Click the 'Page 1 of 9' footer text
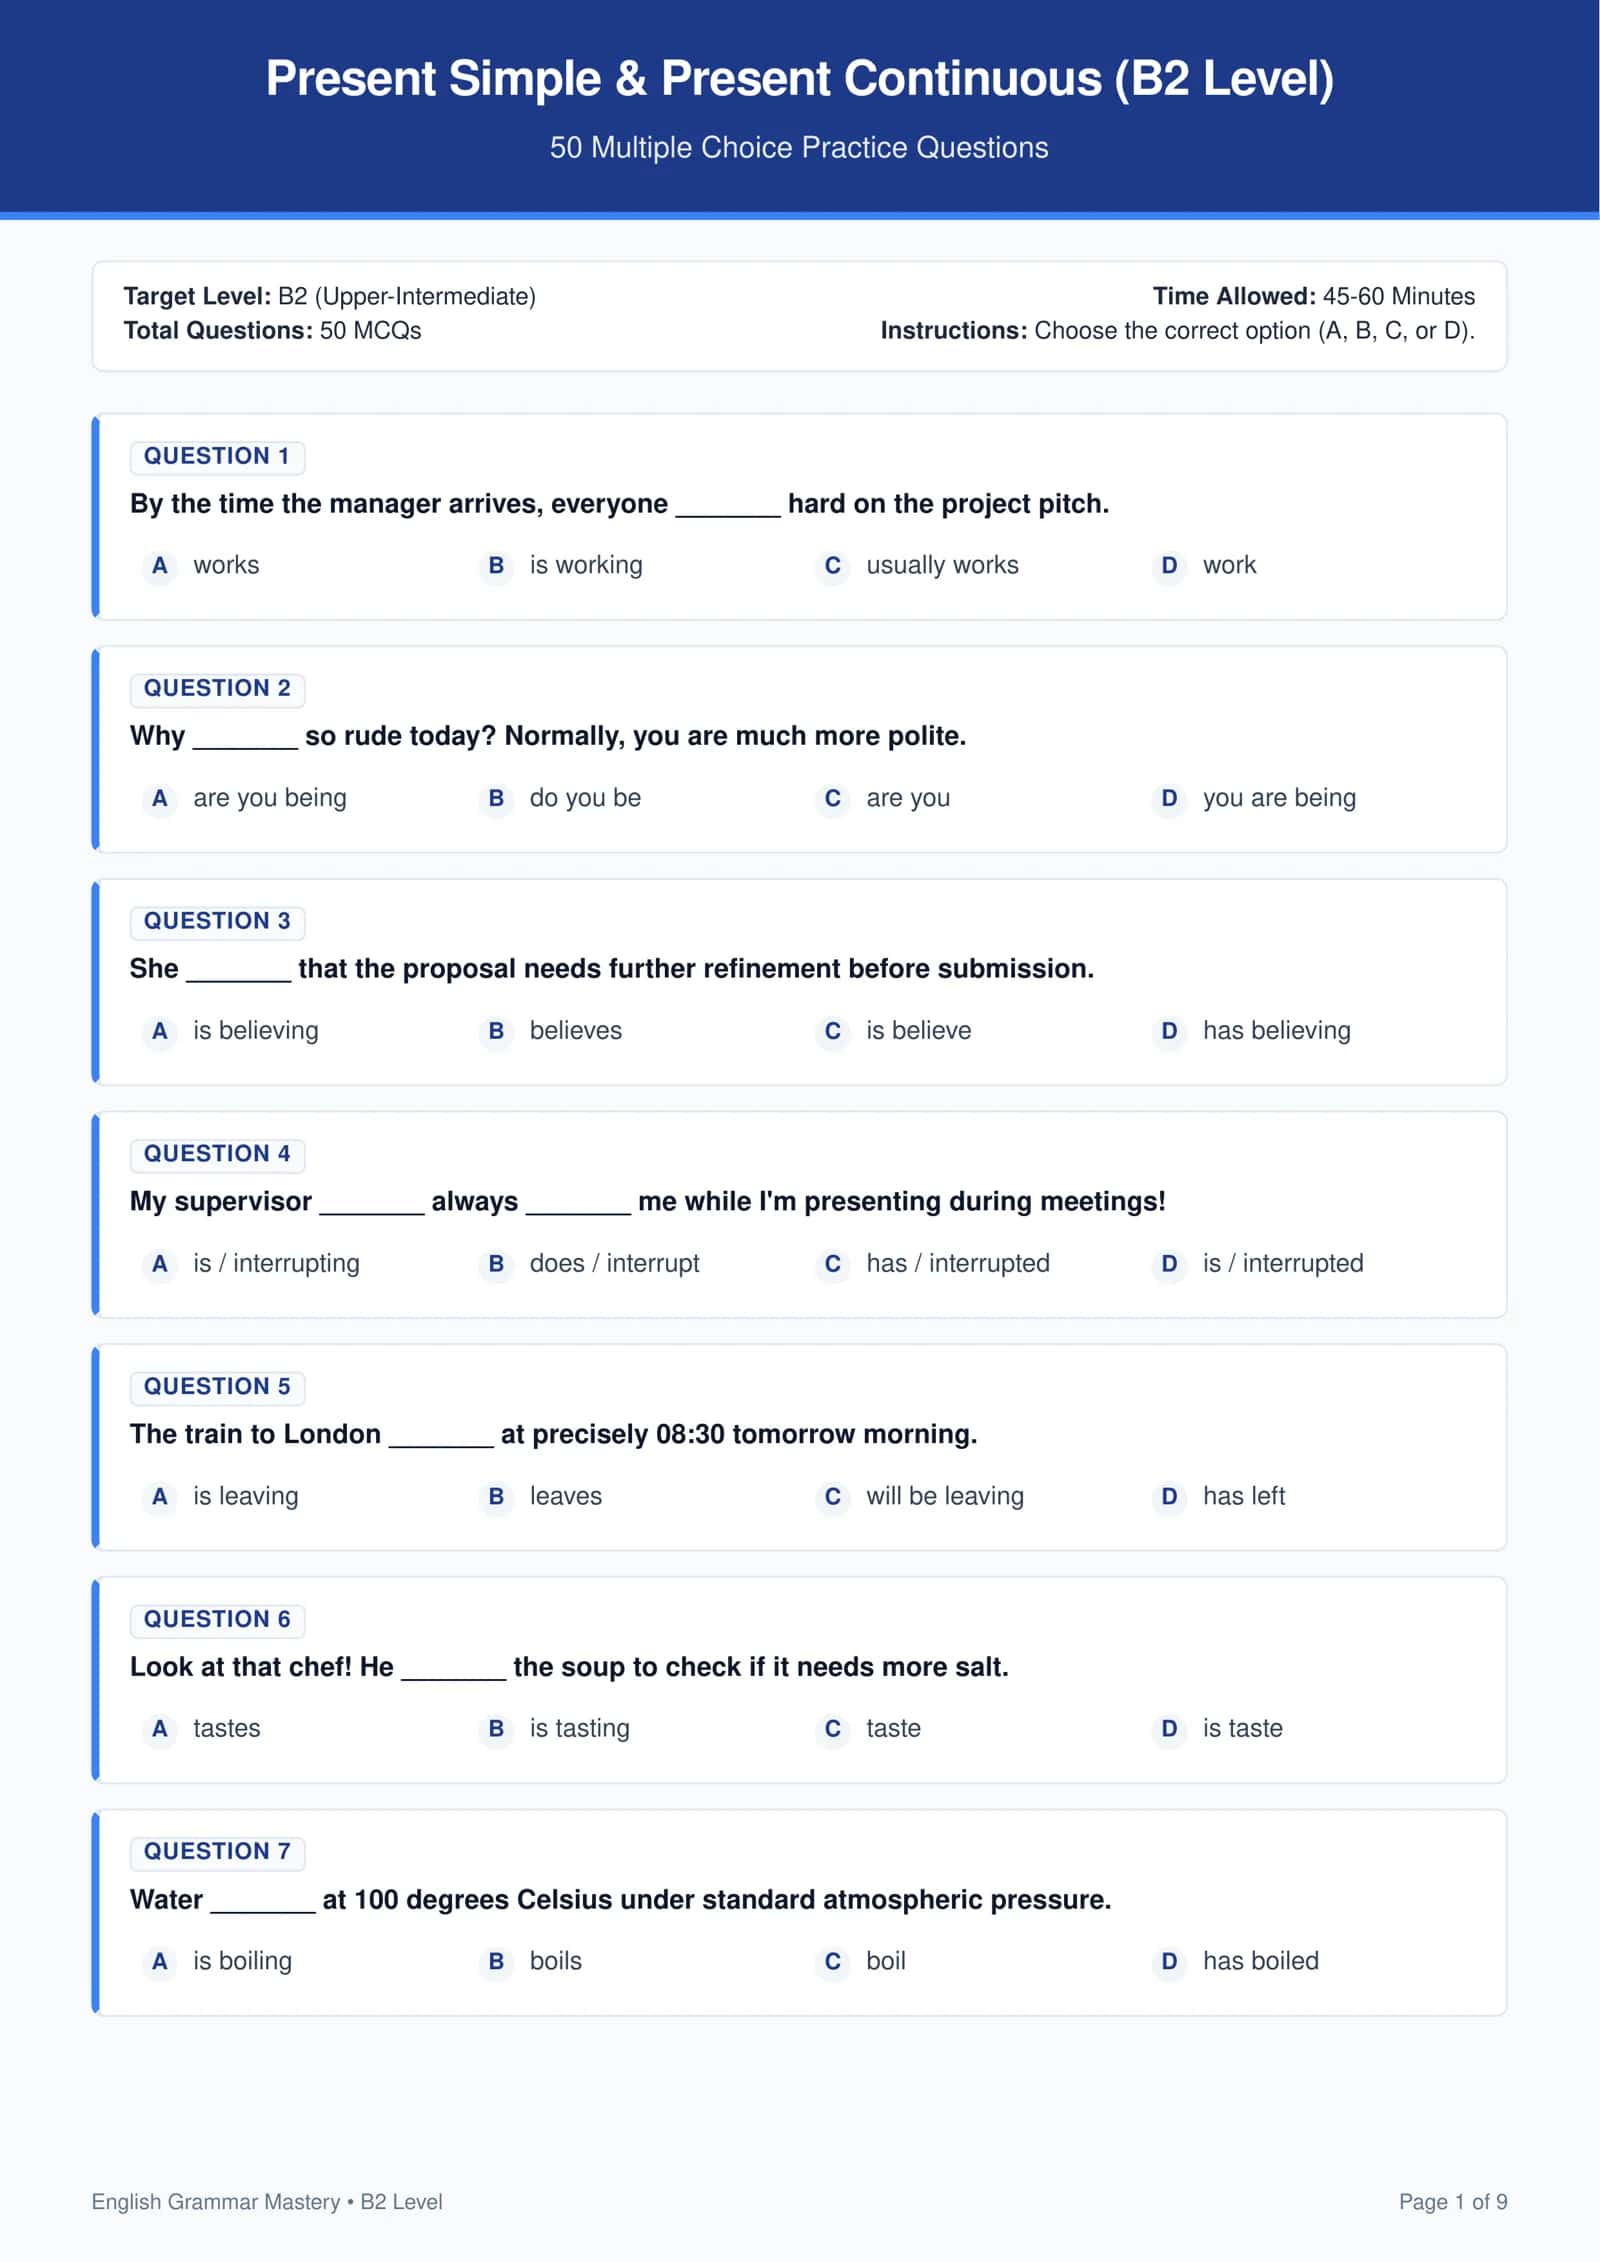The width and height of the screenshot is (1600, 2262). click(x=1453, y=2201)
